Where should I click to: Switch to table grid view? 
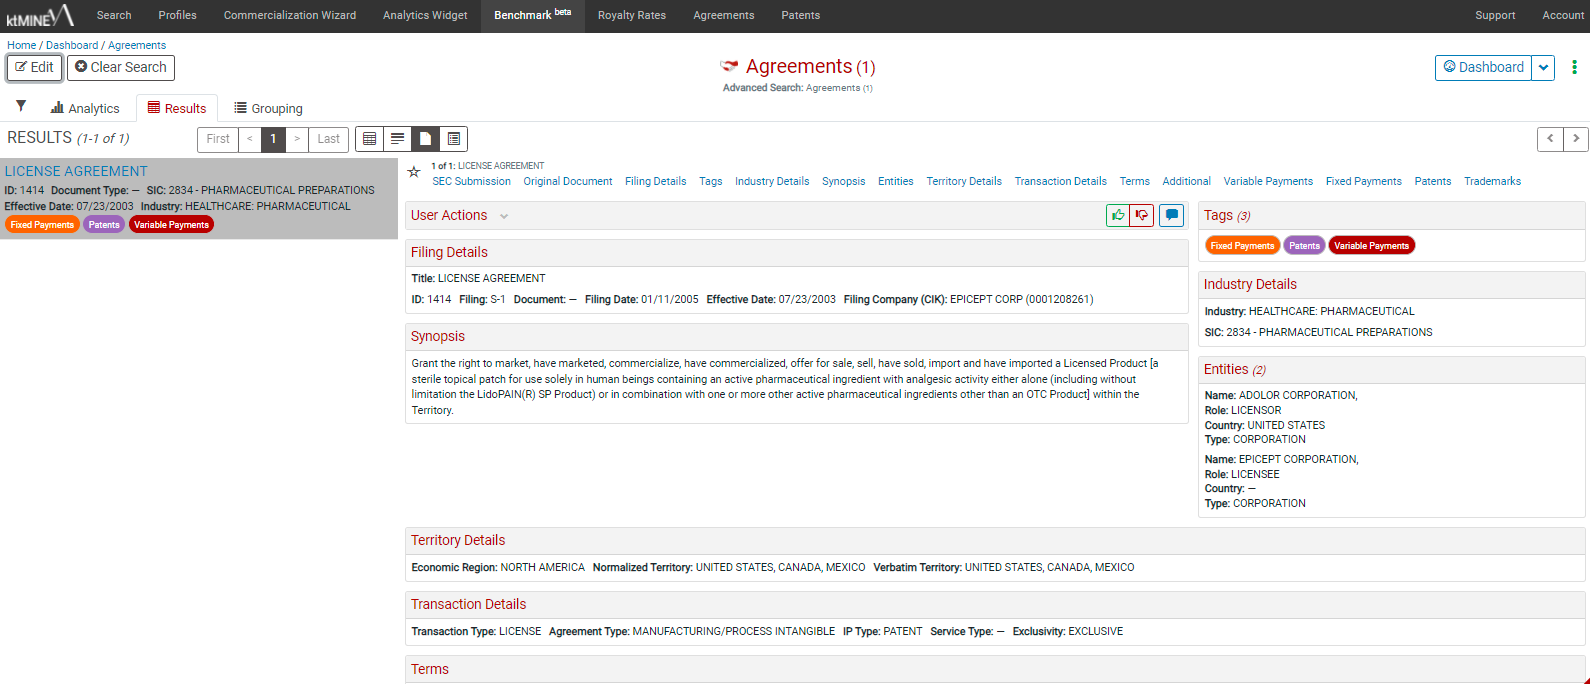370,139
